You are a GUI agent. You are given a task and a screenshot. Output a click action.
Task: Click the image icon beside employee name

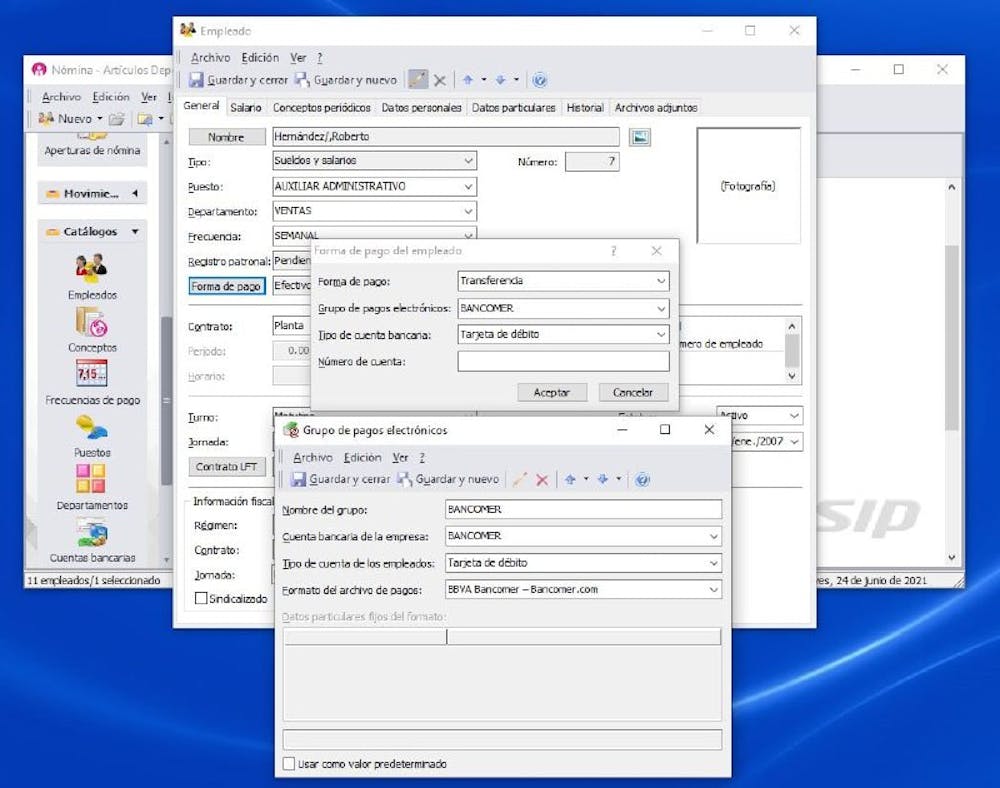pos(640,137)
